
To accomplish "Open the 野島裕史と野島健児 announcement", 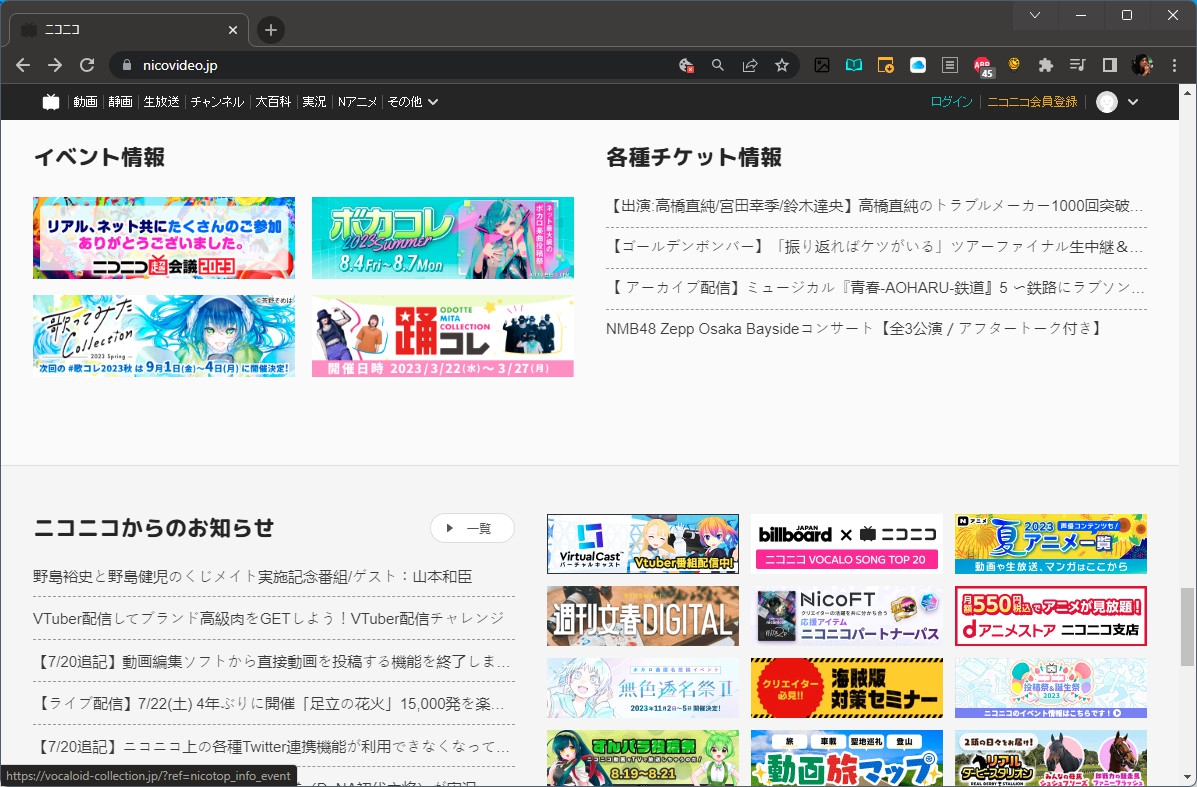I will coord(253,576).
